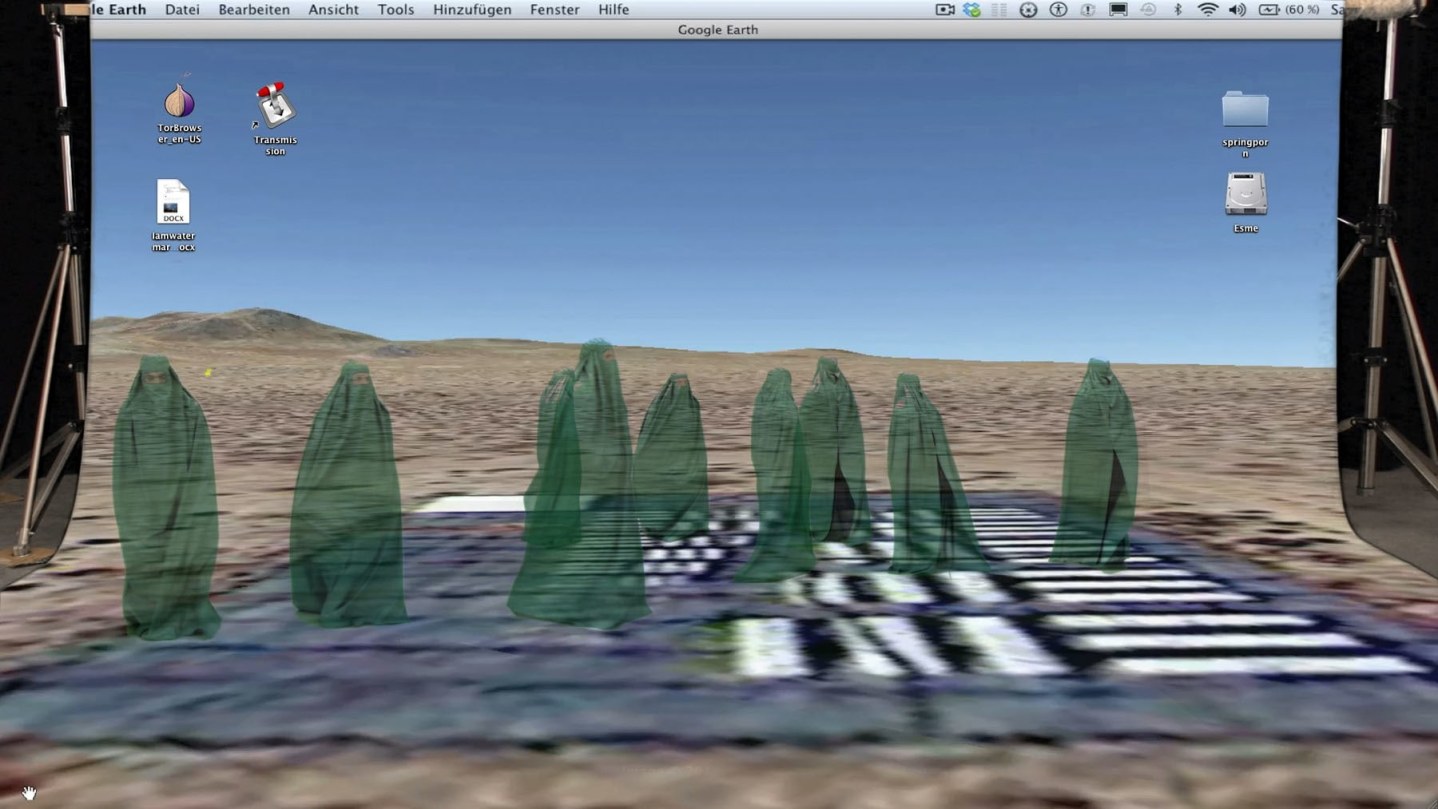Open the Tools menu
Image resolution: width=1438 pixels, height=809 pixels.
(x=395, y=9)
